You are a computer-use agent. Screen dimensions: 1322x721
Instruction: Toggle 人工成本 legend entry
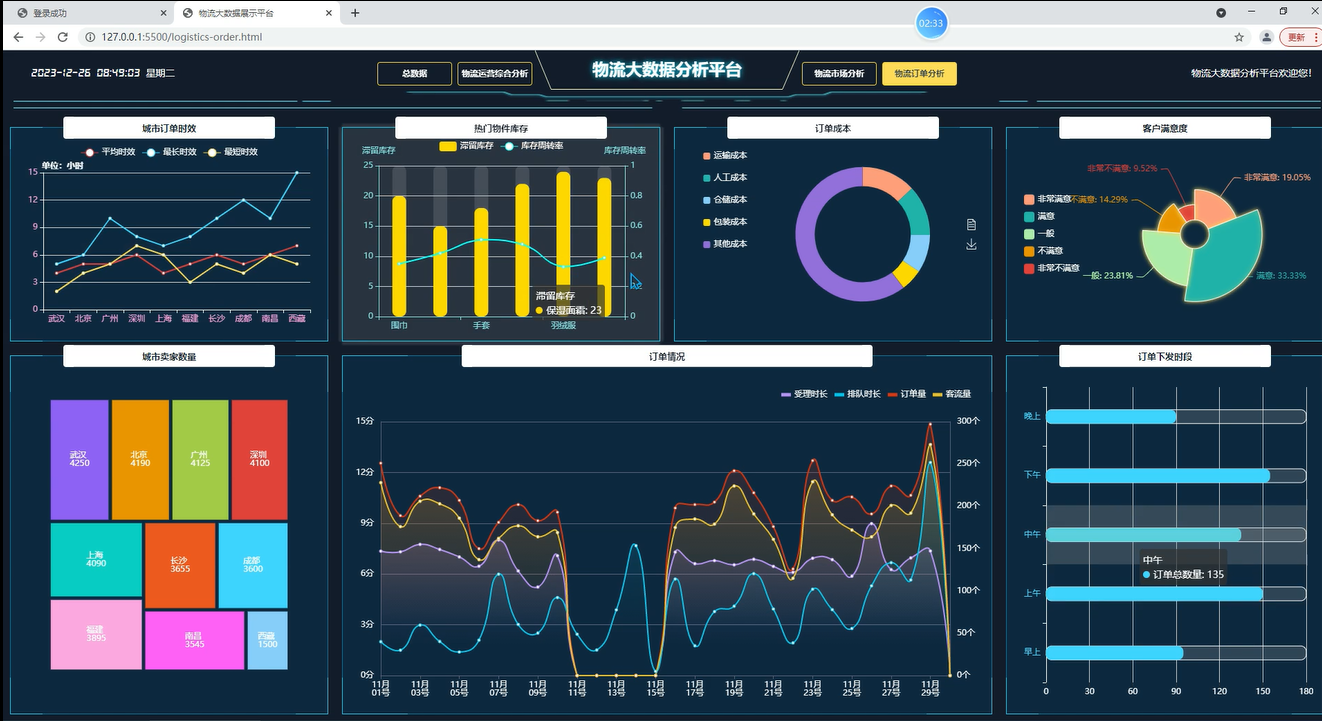point(727,178)
